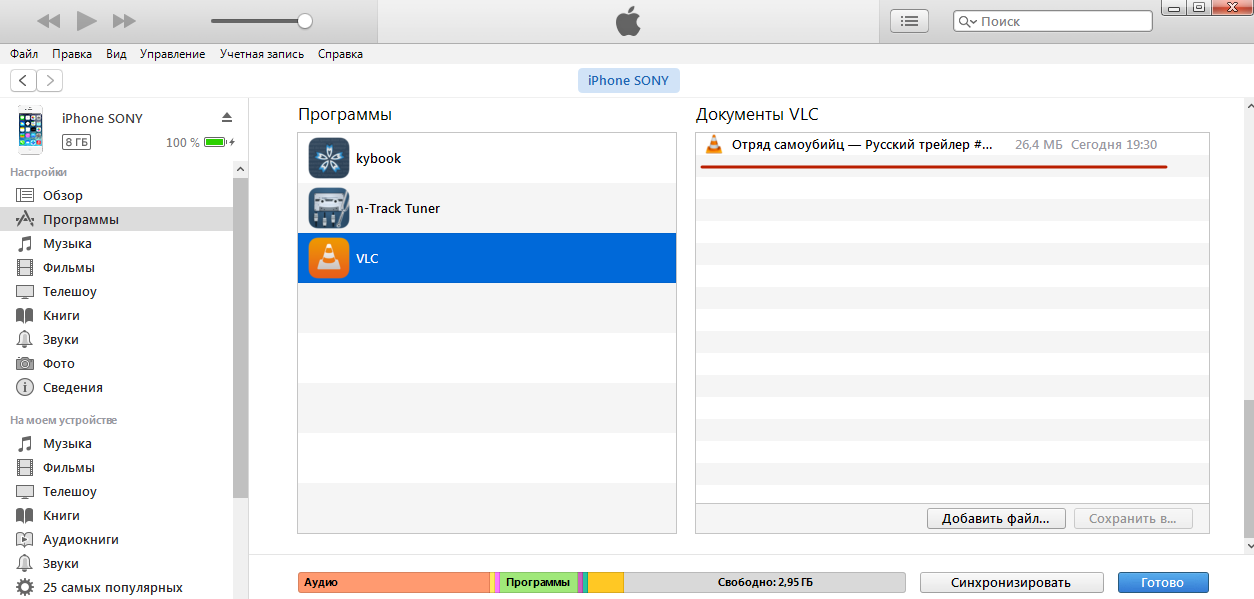Click the Готово button
This screenshot has width=1254, height=599.
pyautogui.click(x=1162, y=582)
